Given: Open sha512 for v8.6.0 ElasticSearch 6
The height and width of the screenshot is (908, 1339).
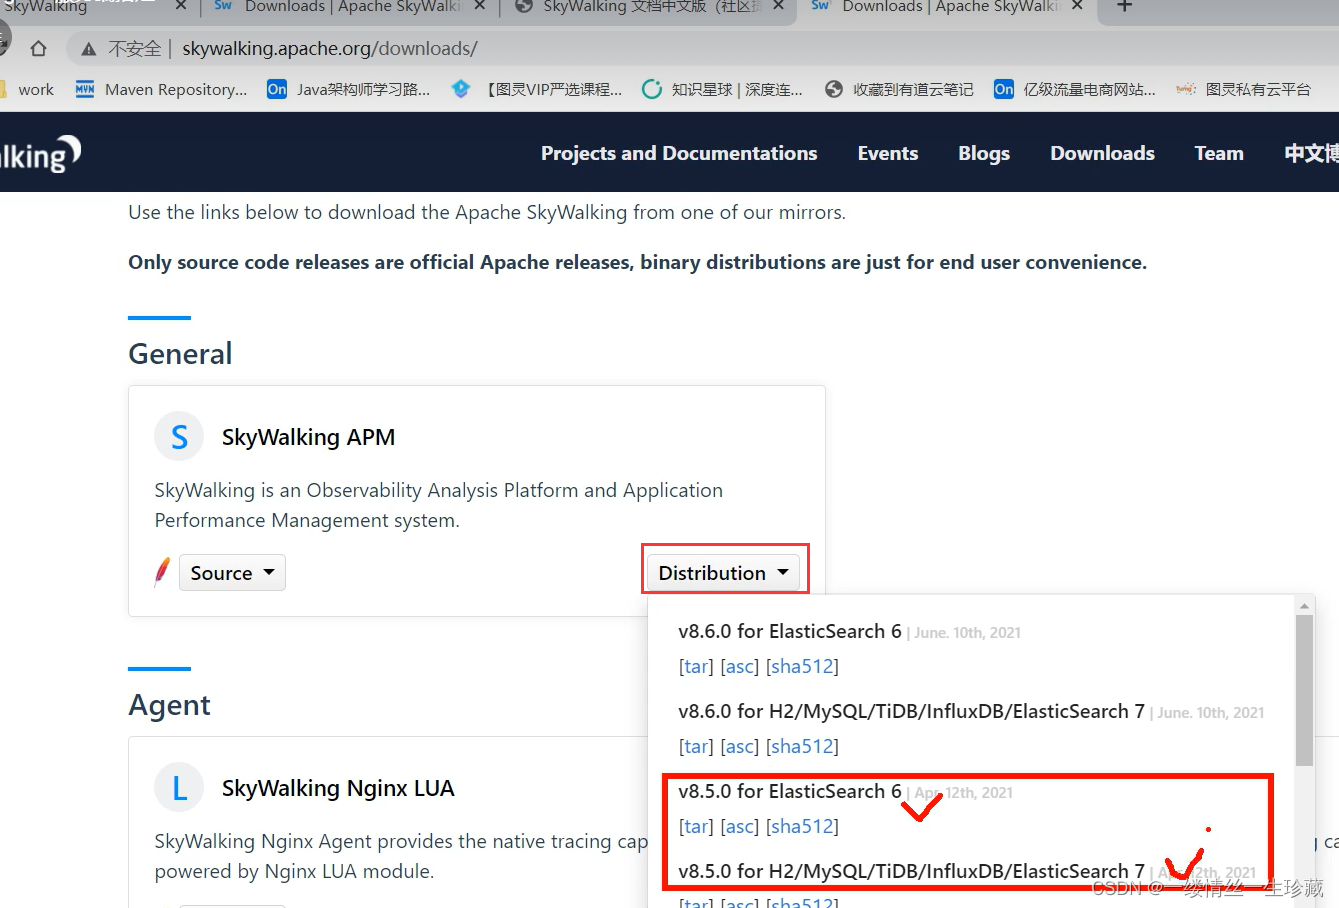Looking at the screenshot, I should pyautogui.click(x=802, y=666).
